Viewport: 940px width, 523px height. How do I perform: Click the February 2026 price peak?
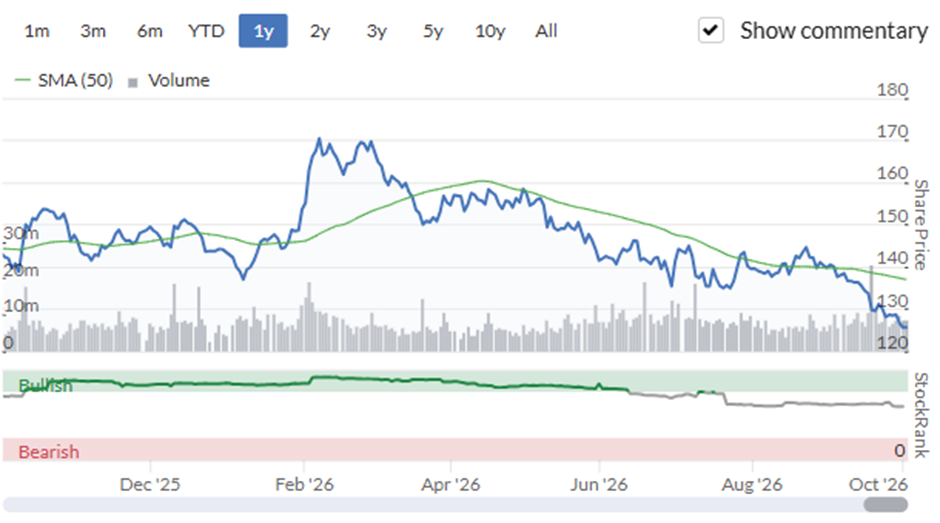tap(319, 139)
